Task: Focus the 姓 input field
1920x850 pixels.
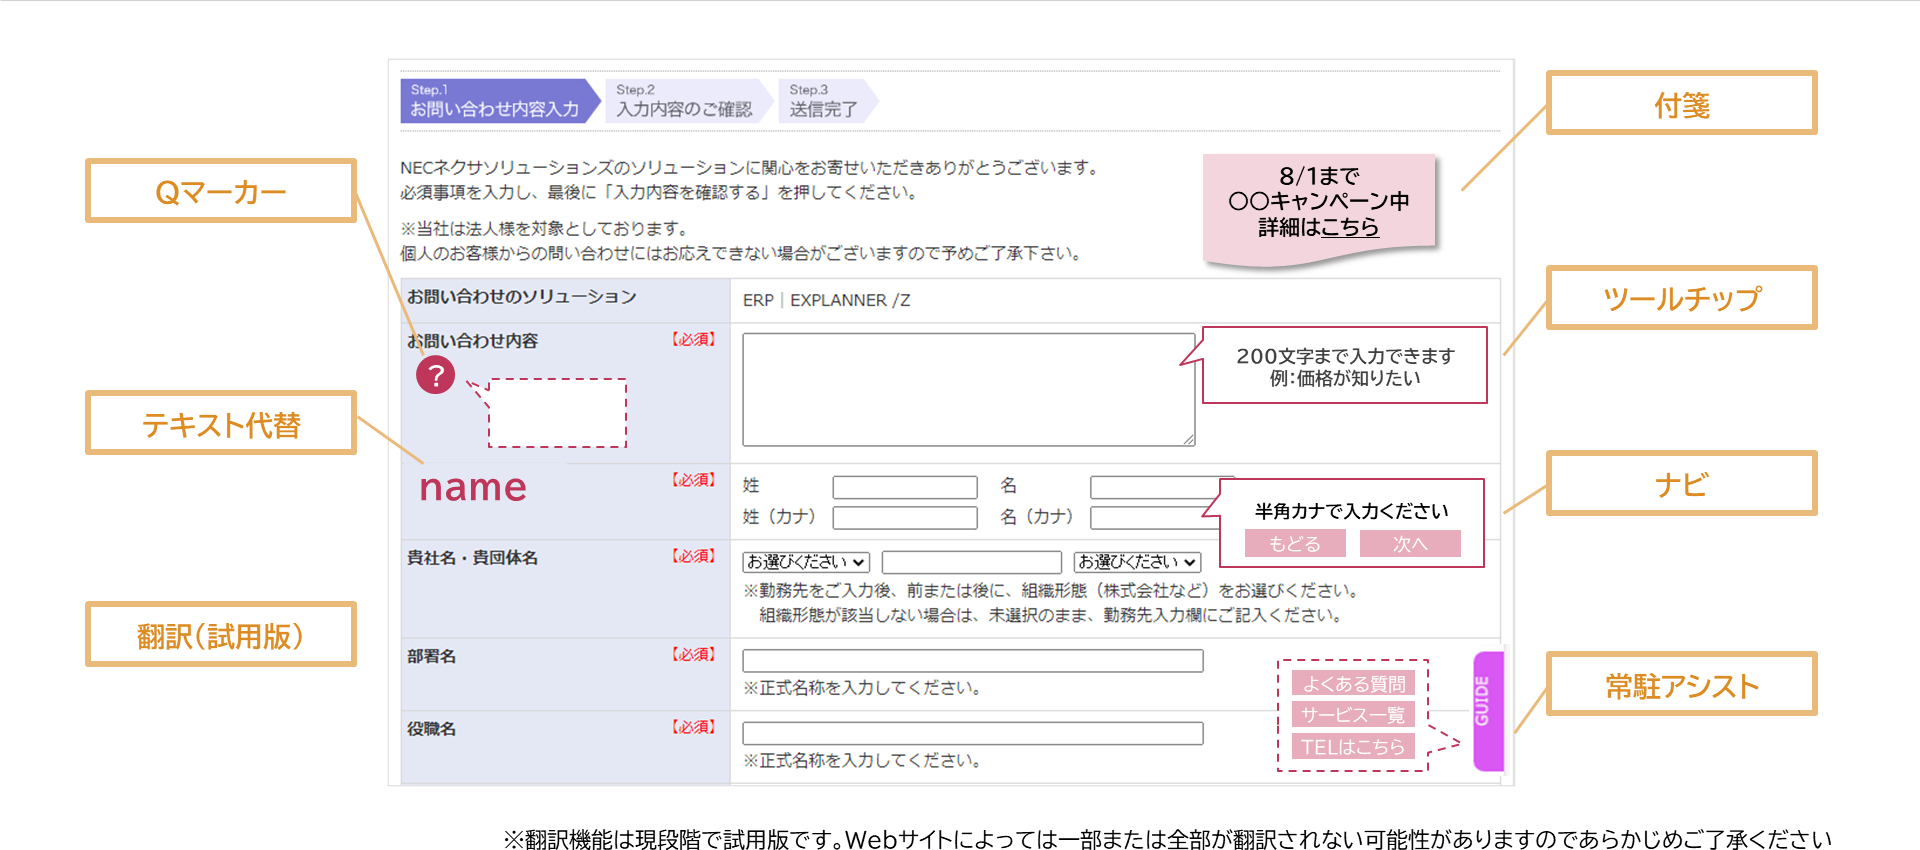Action: click(x=905, y=487)
